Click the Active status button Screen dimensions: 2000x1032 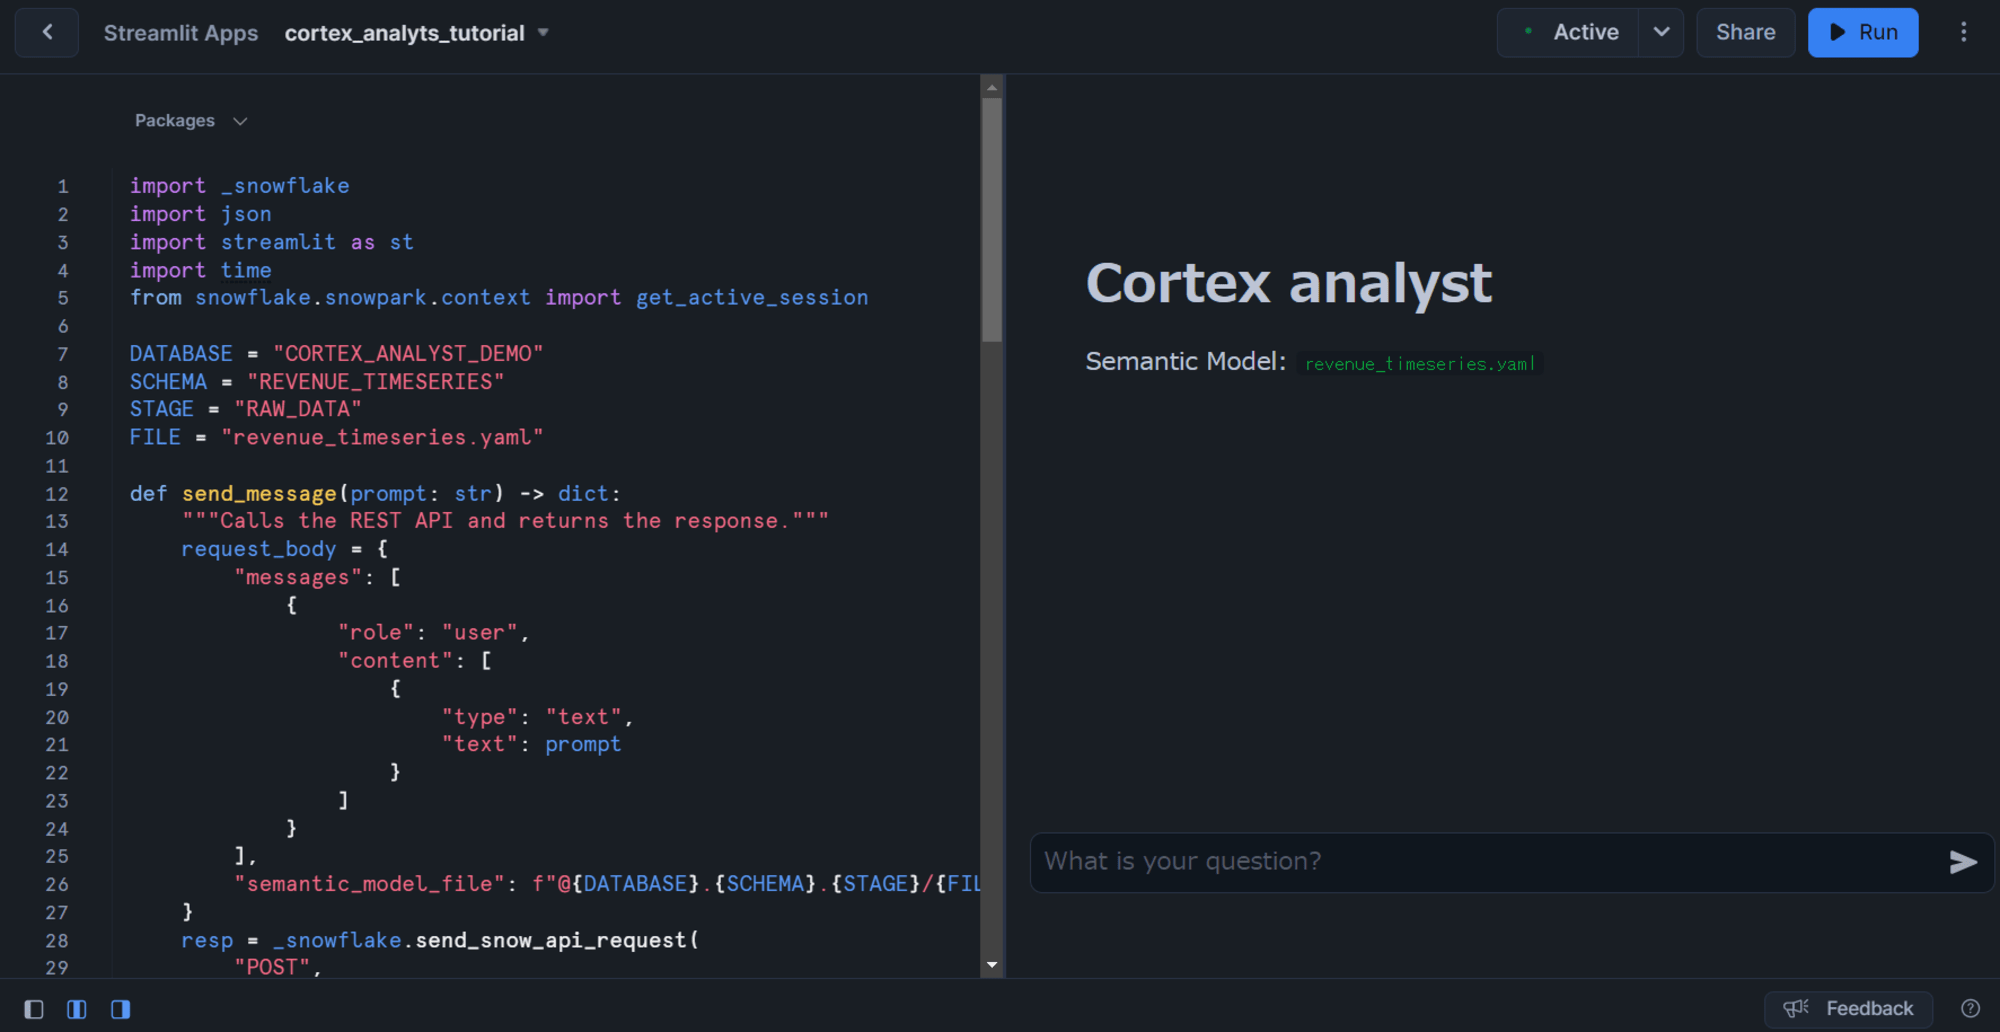(x=1568, y=32)
